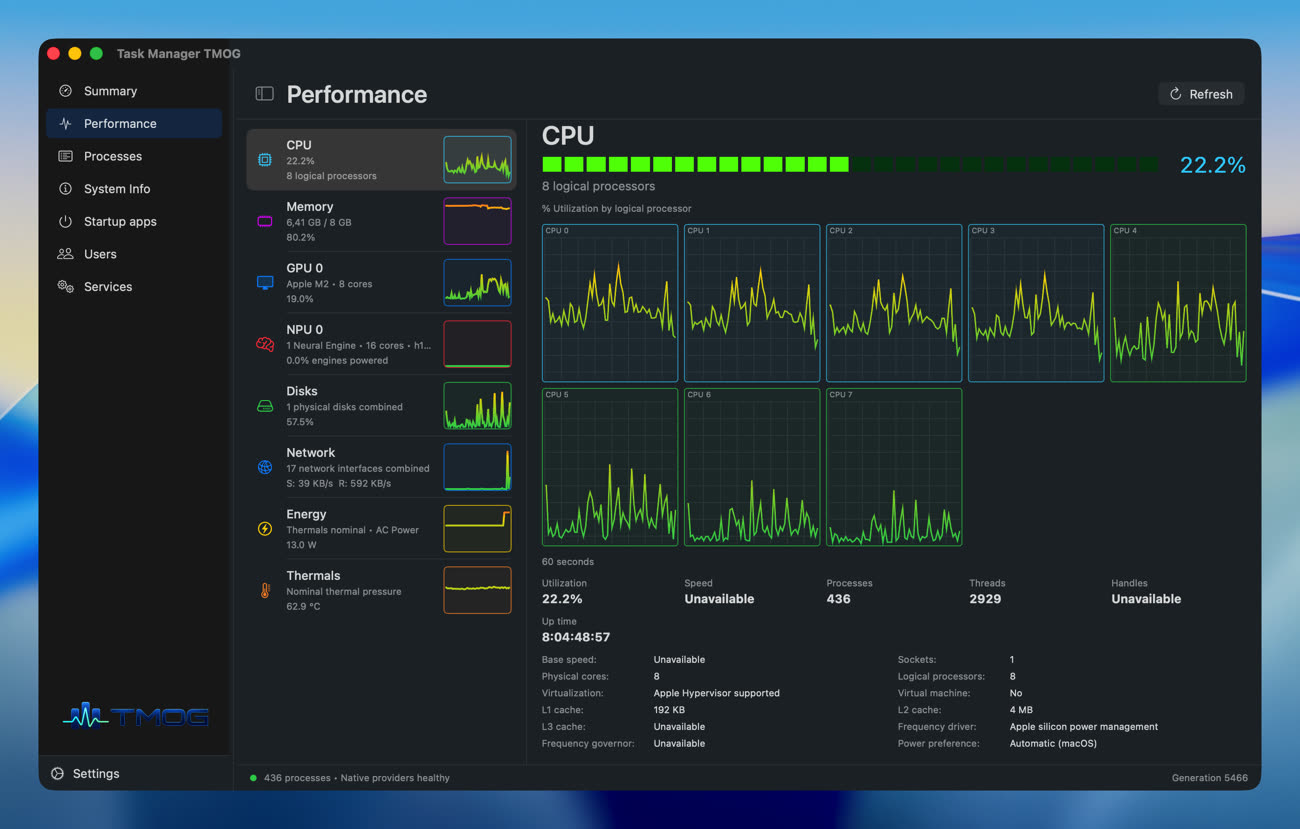This screenshot has width=1300, height=829.
Task: Click the CPU 2 utilization graph
Action: coord(894,303)
